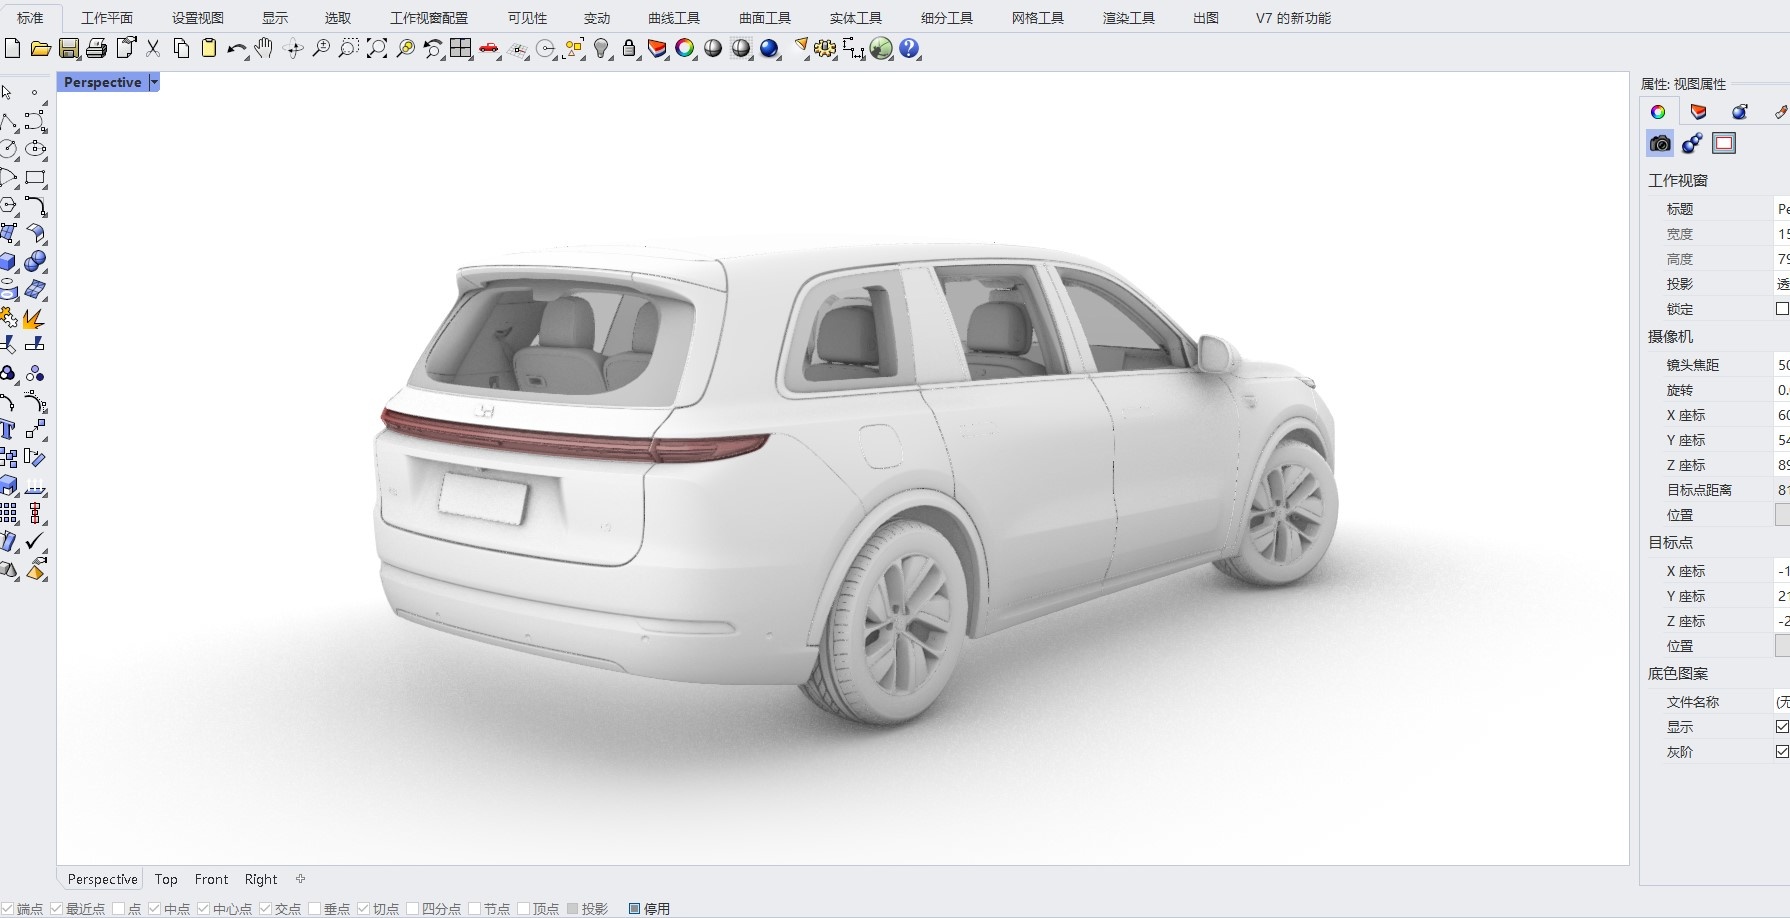Toggle the 端点 osnap checkbox
The image size is (1790, 918).
(x=9, y=909)
